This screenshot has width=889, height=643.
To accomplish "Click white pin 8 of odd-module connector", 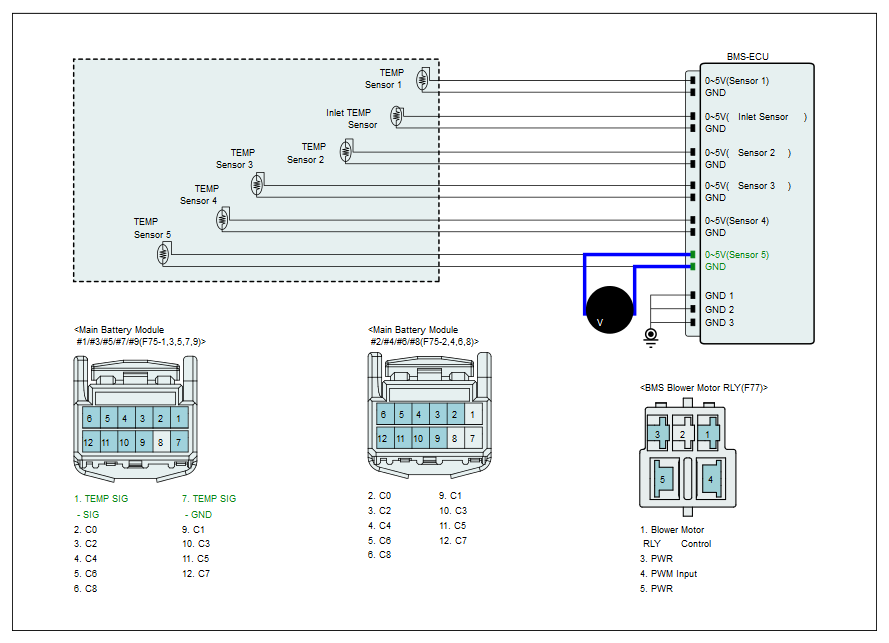I will (x=161, y=442).
